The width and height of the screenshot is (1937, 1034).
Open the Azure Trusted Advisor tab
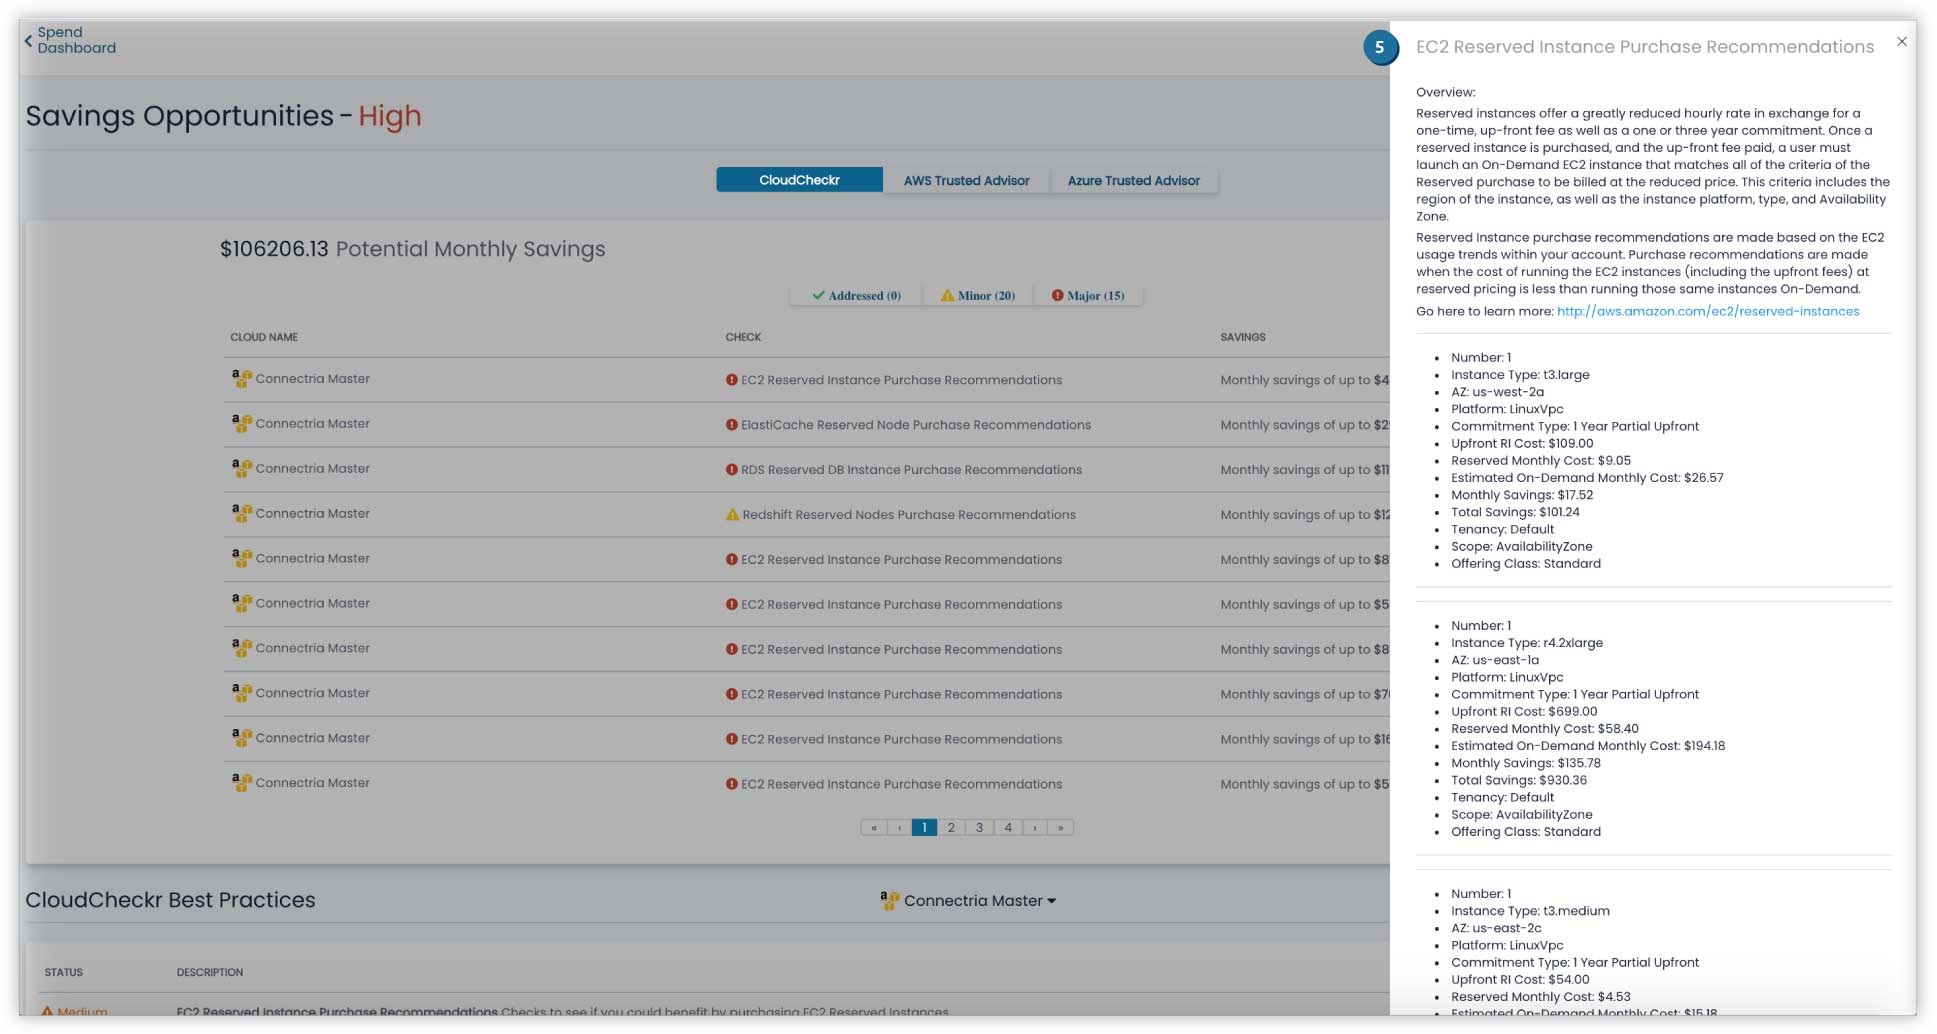click(1134, 181)
